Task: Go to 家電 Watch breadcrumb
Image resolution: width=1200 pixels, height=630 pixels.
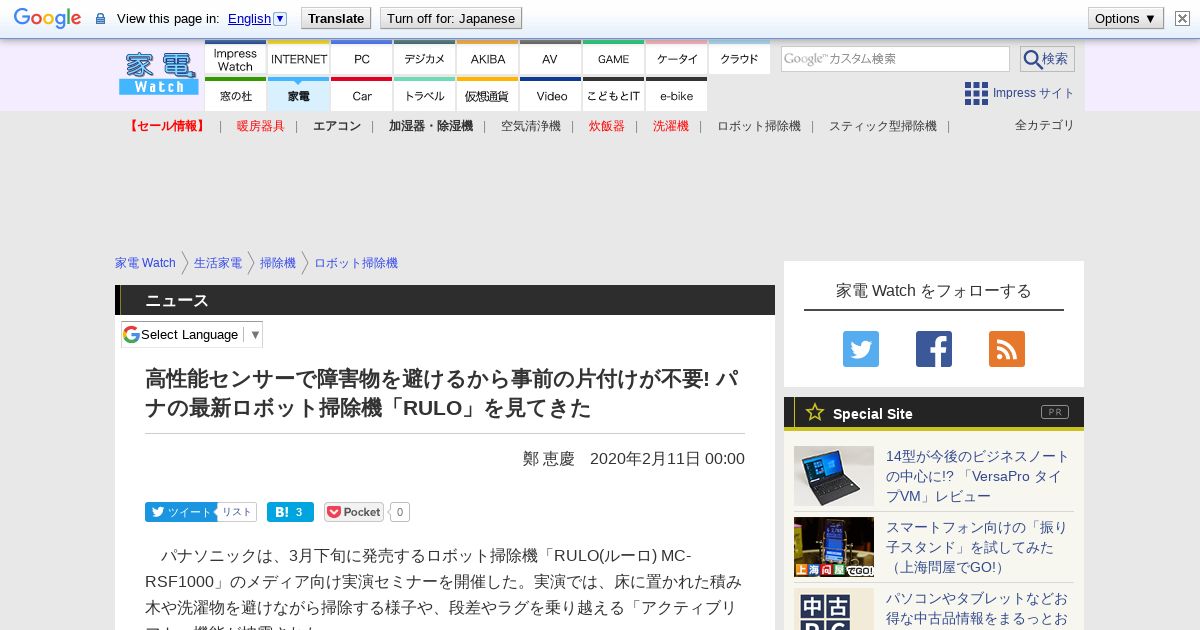Action: 145,263
